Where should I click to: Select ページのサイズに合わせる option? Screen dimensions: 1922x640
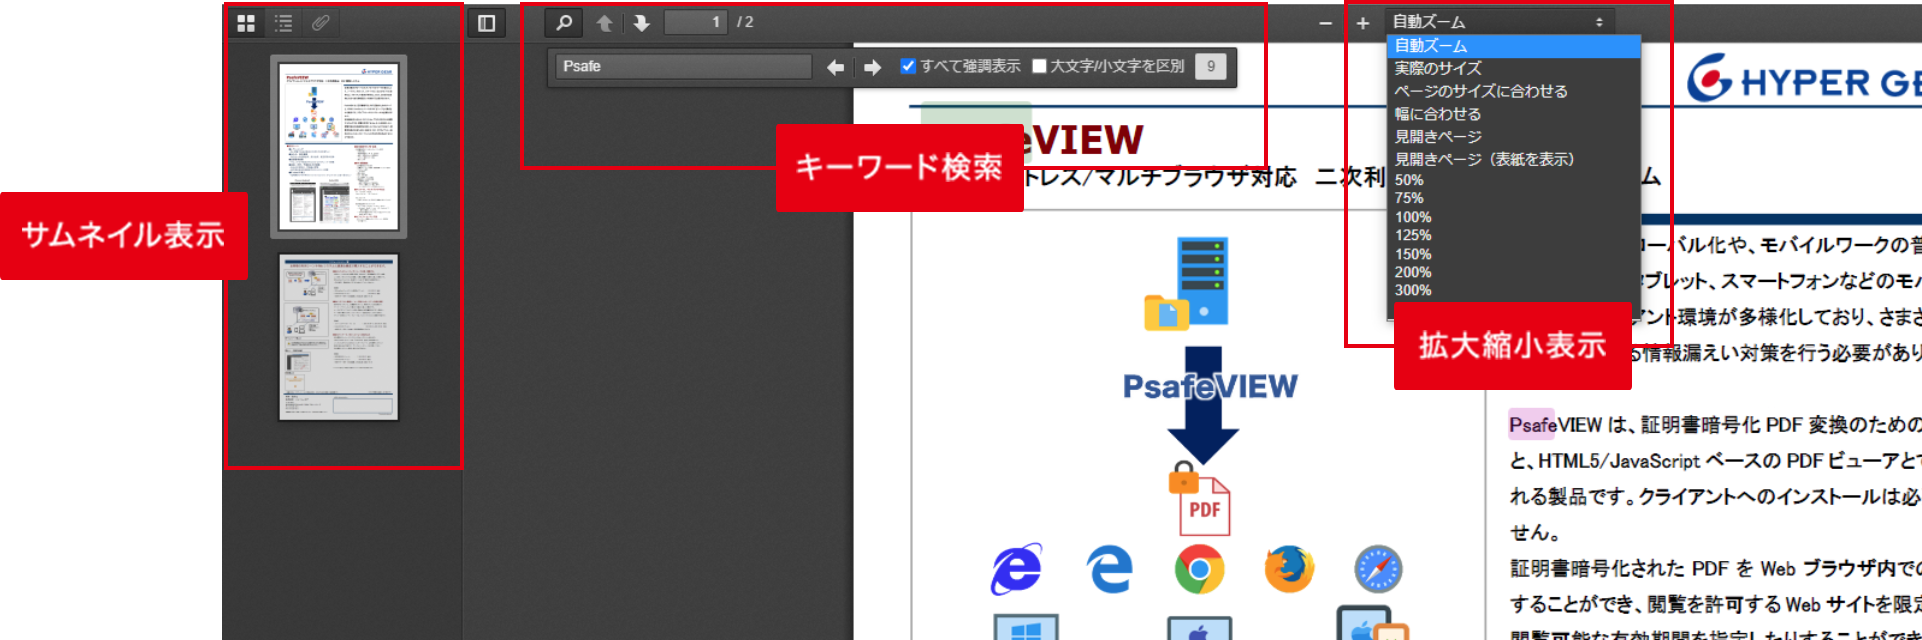pyautogui.click(x=1514, y=91)
